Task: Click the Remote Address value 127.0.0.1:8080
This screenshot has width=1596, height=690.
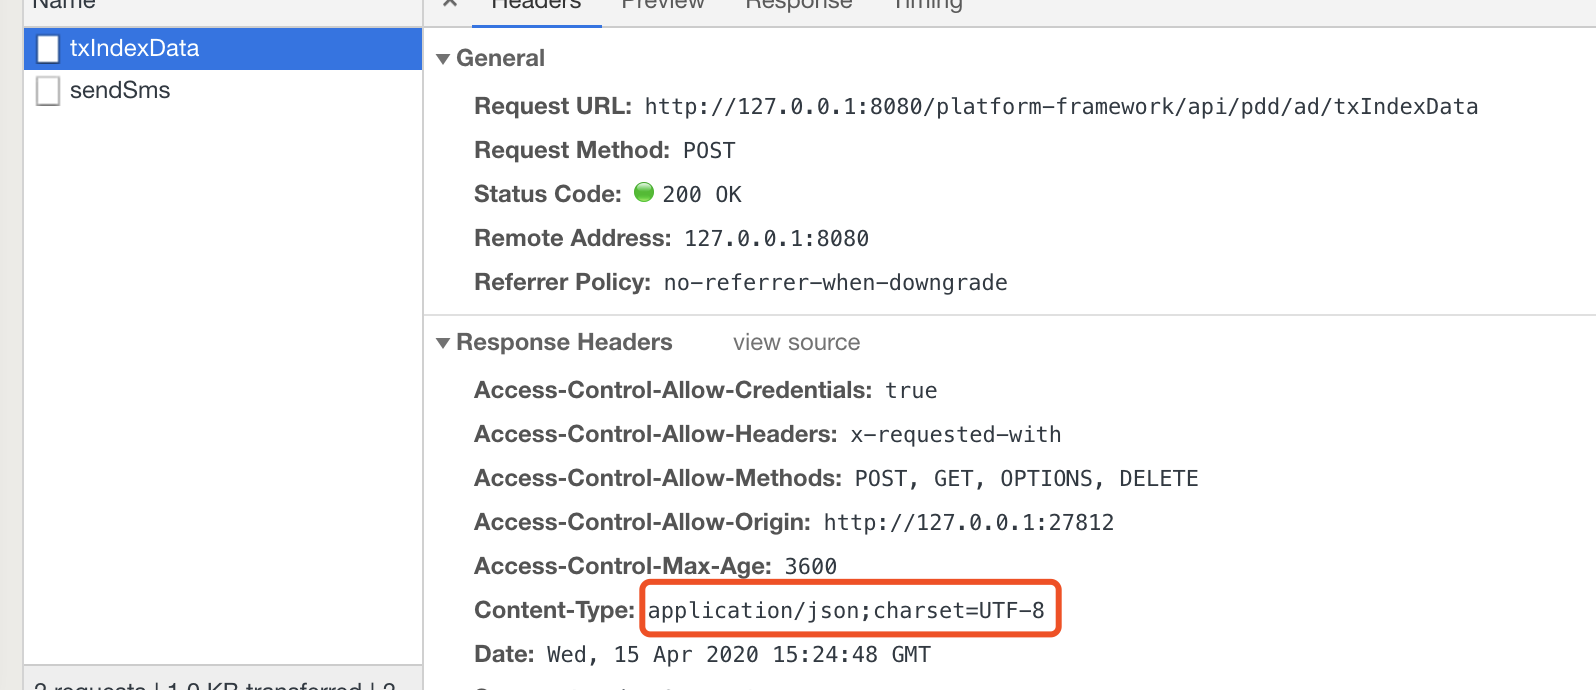Action: [x=776, y=239]
